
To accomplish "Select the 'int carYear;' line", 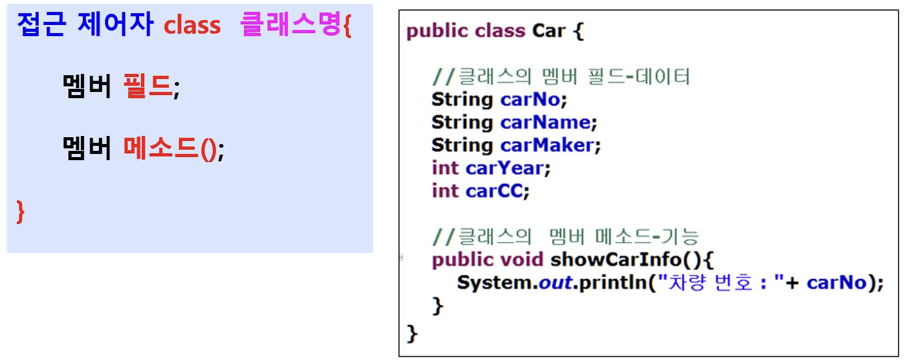I will click(492, 168).
